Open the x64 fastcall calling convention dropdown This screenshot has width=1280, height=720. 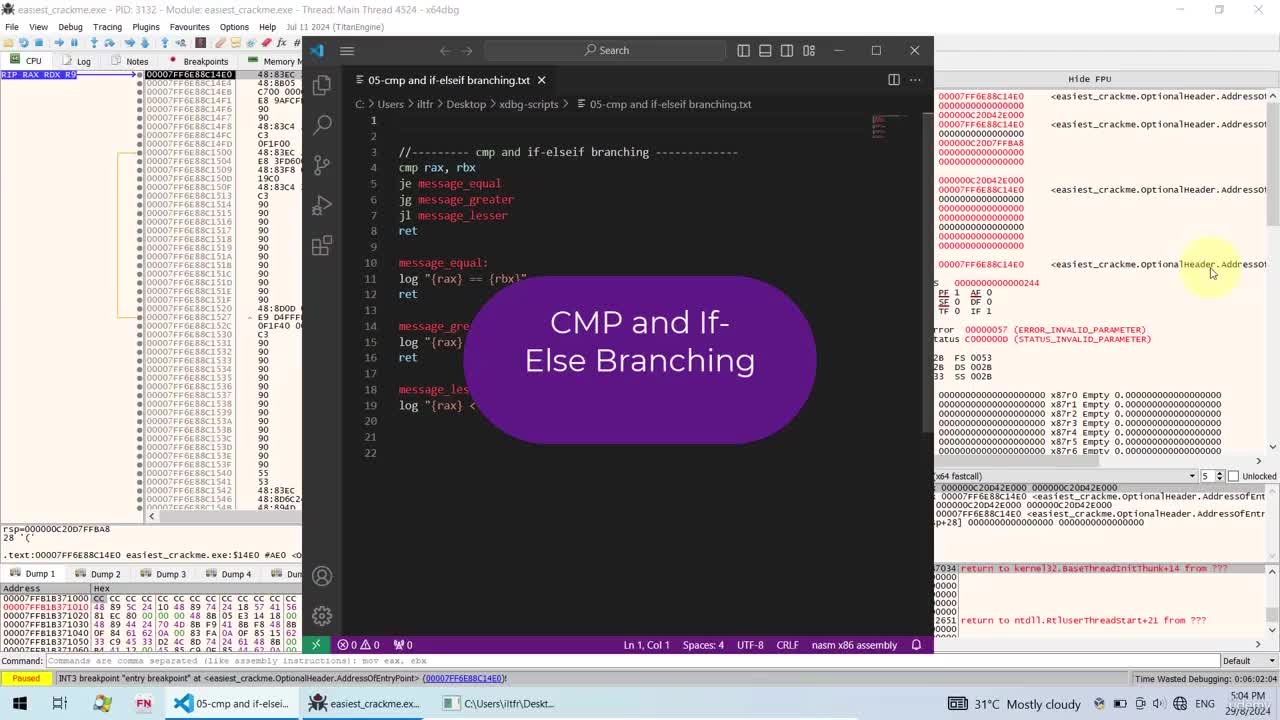[1066, 476]
